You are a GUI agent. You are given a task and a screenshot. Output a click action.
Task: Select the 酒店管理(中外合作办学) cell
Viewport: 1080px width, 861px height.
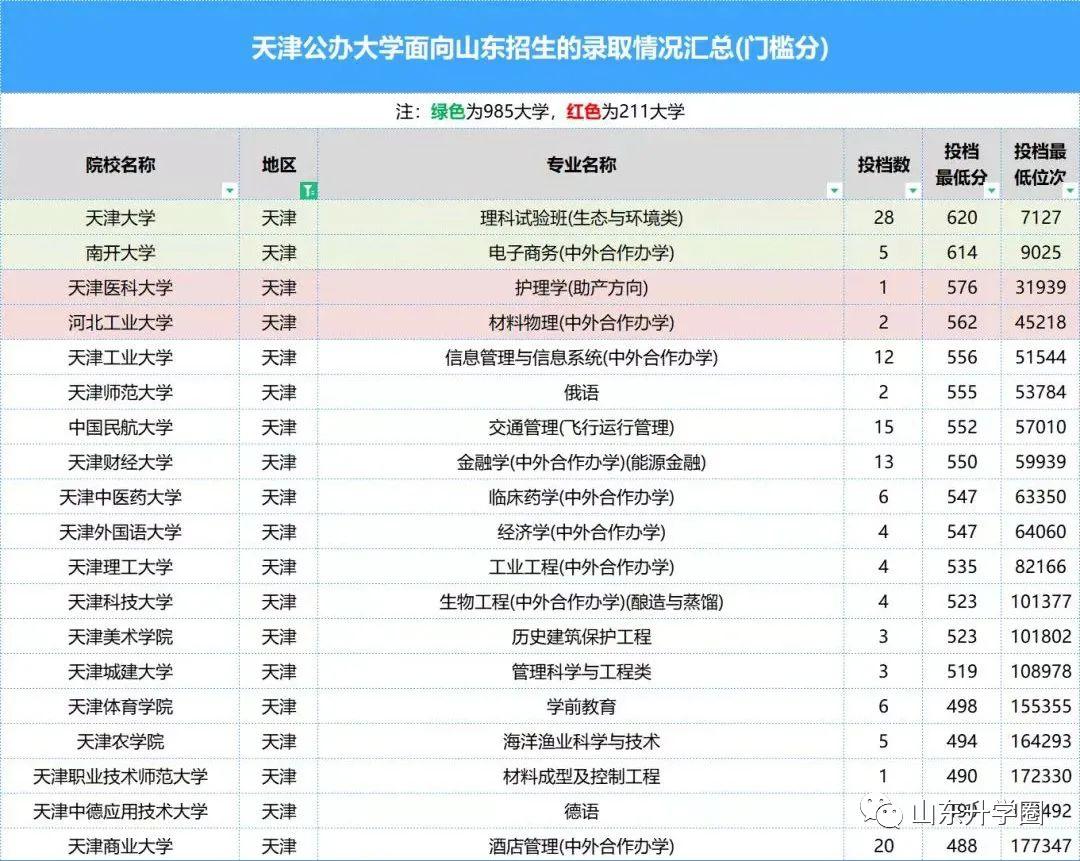click(583, 845)
